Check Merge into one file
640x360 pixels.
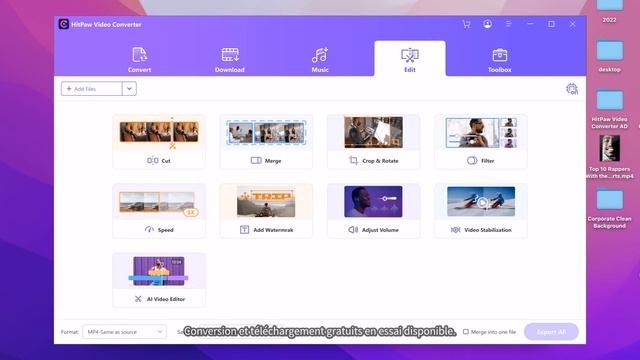(465, 332)
